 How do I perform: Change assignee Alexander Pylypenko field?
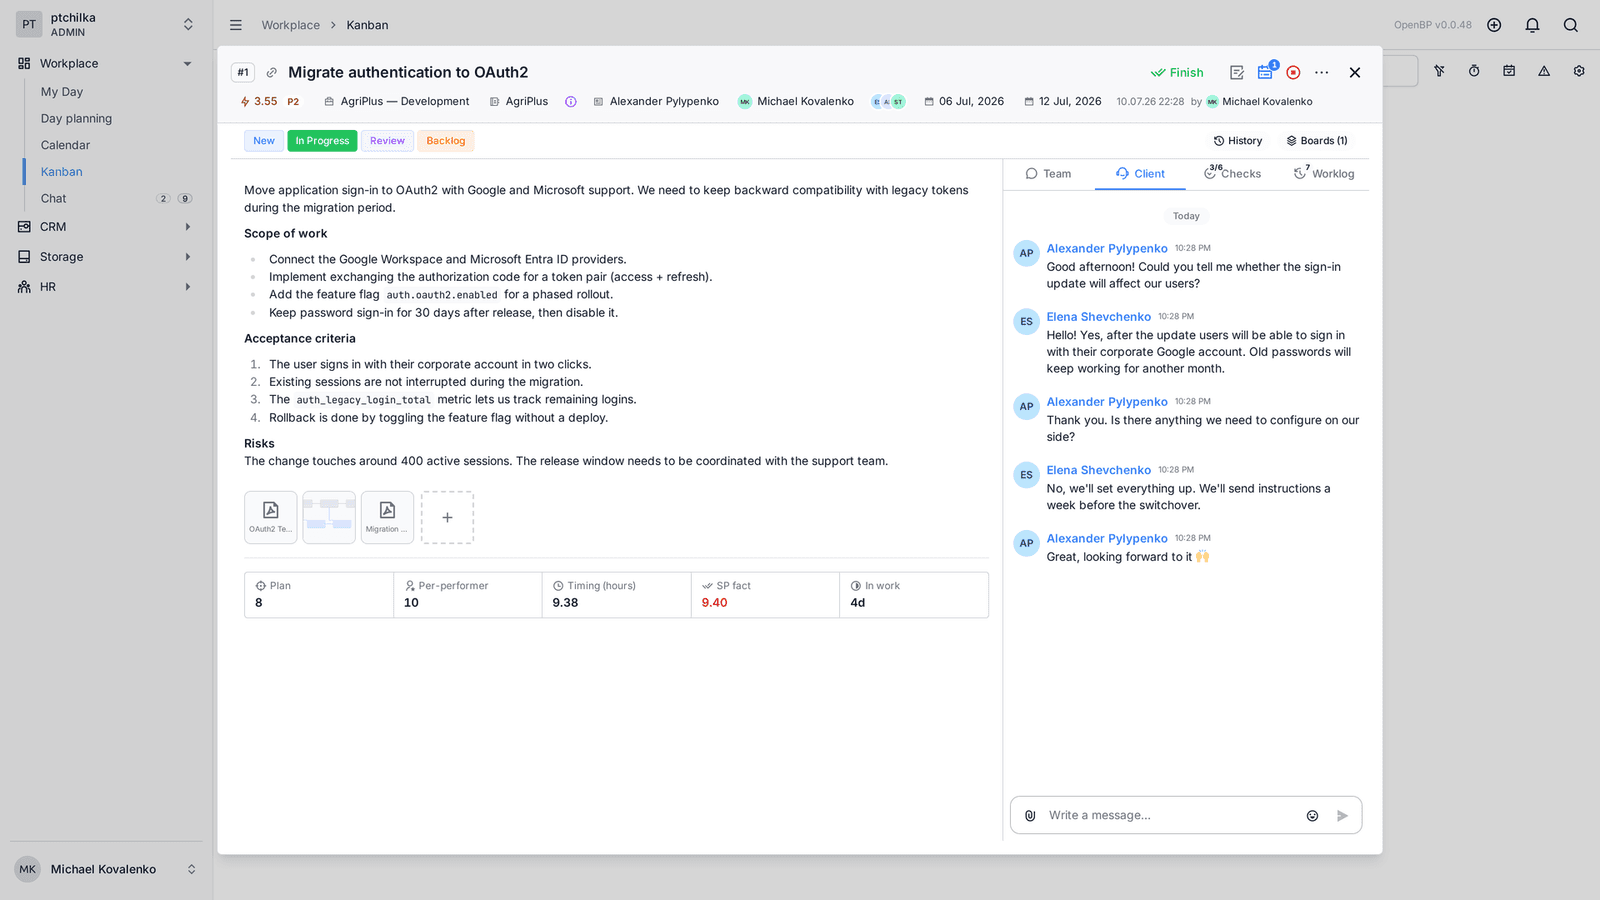point(656,102)
